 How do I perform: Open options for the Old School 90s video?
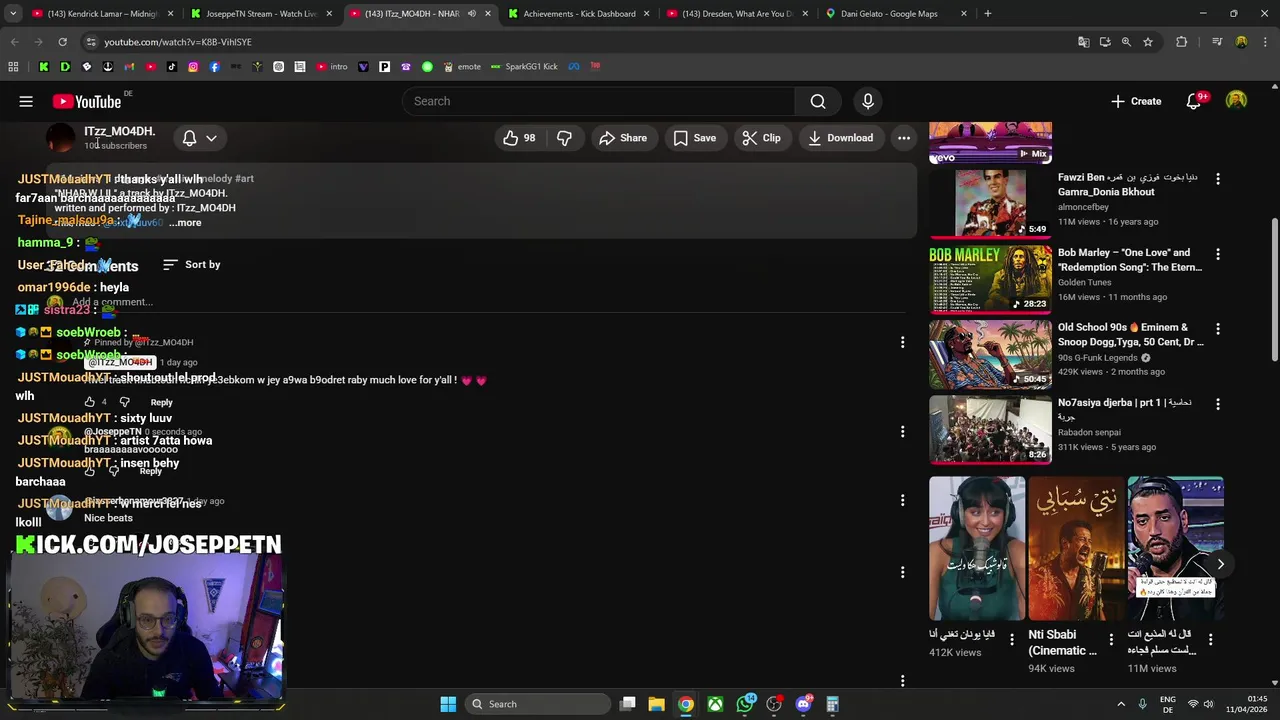[1217, 328]
